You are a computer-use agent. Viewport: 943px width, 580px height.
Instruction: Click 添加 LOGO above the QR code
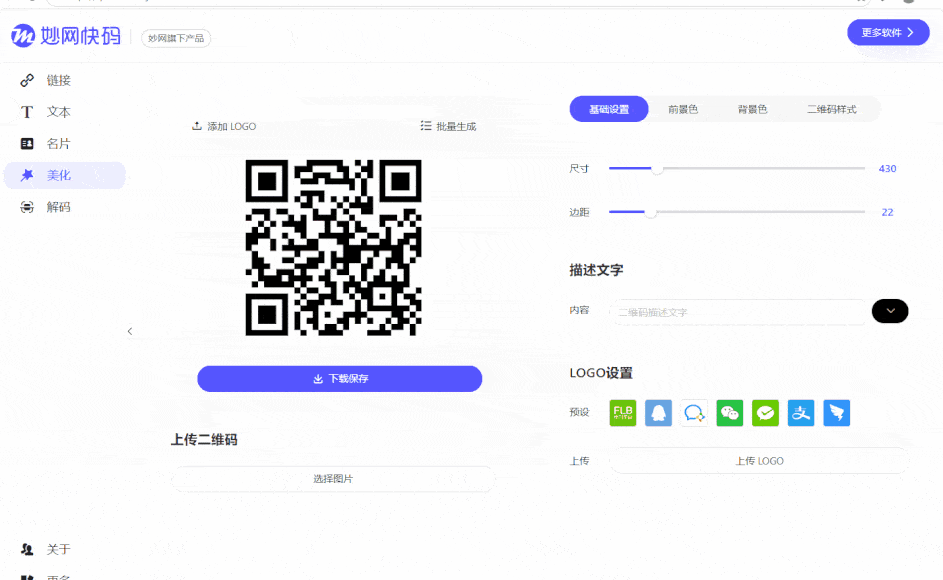(x=224, y=126)
